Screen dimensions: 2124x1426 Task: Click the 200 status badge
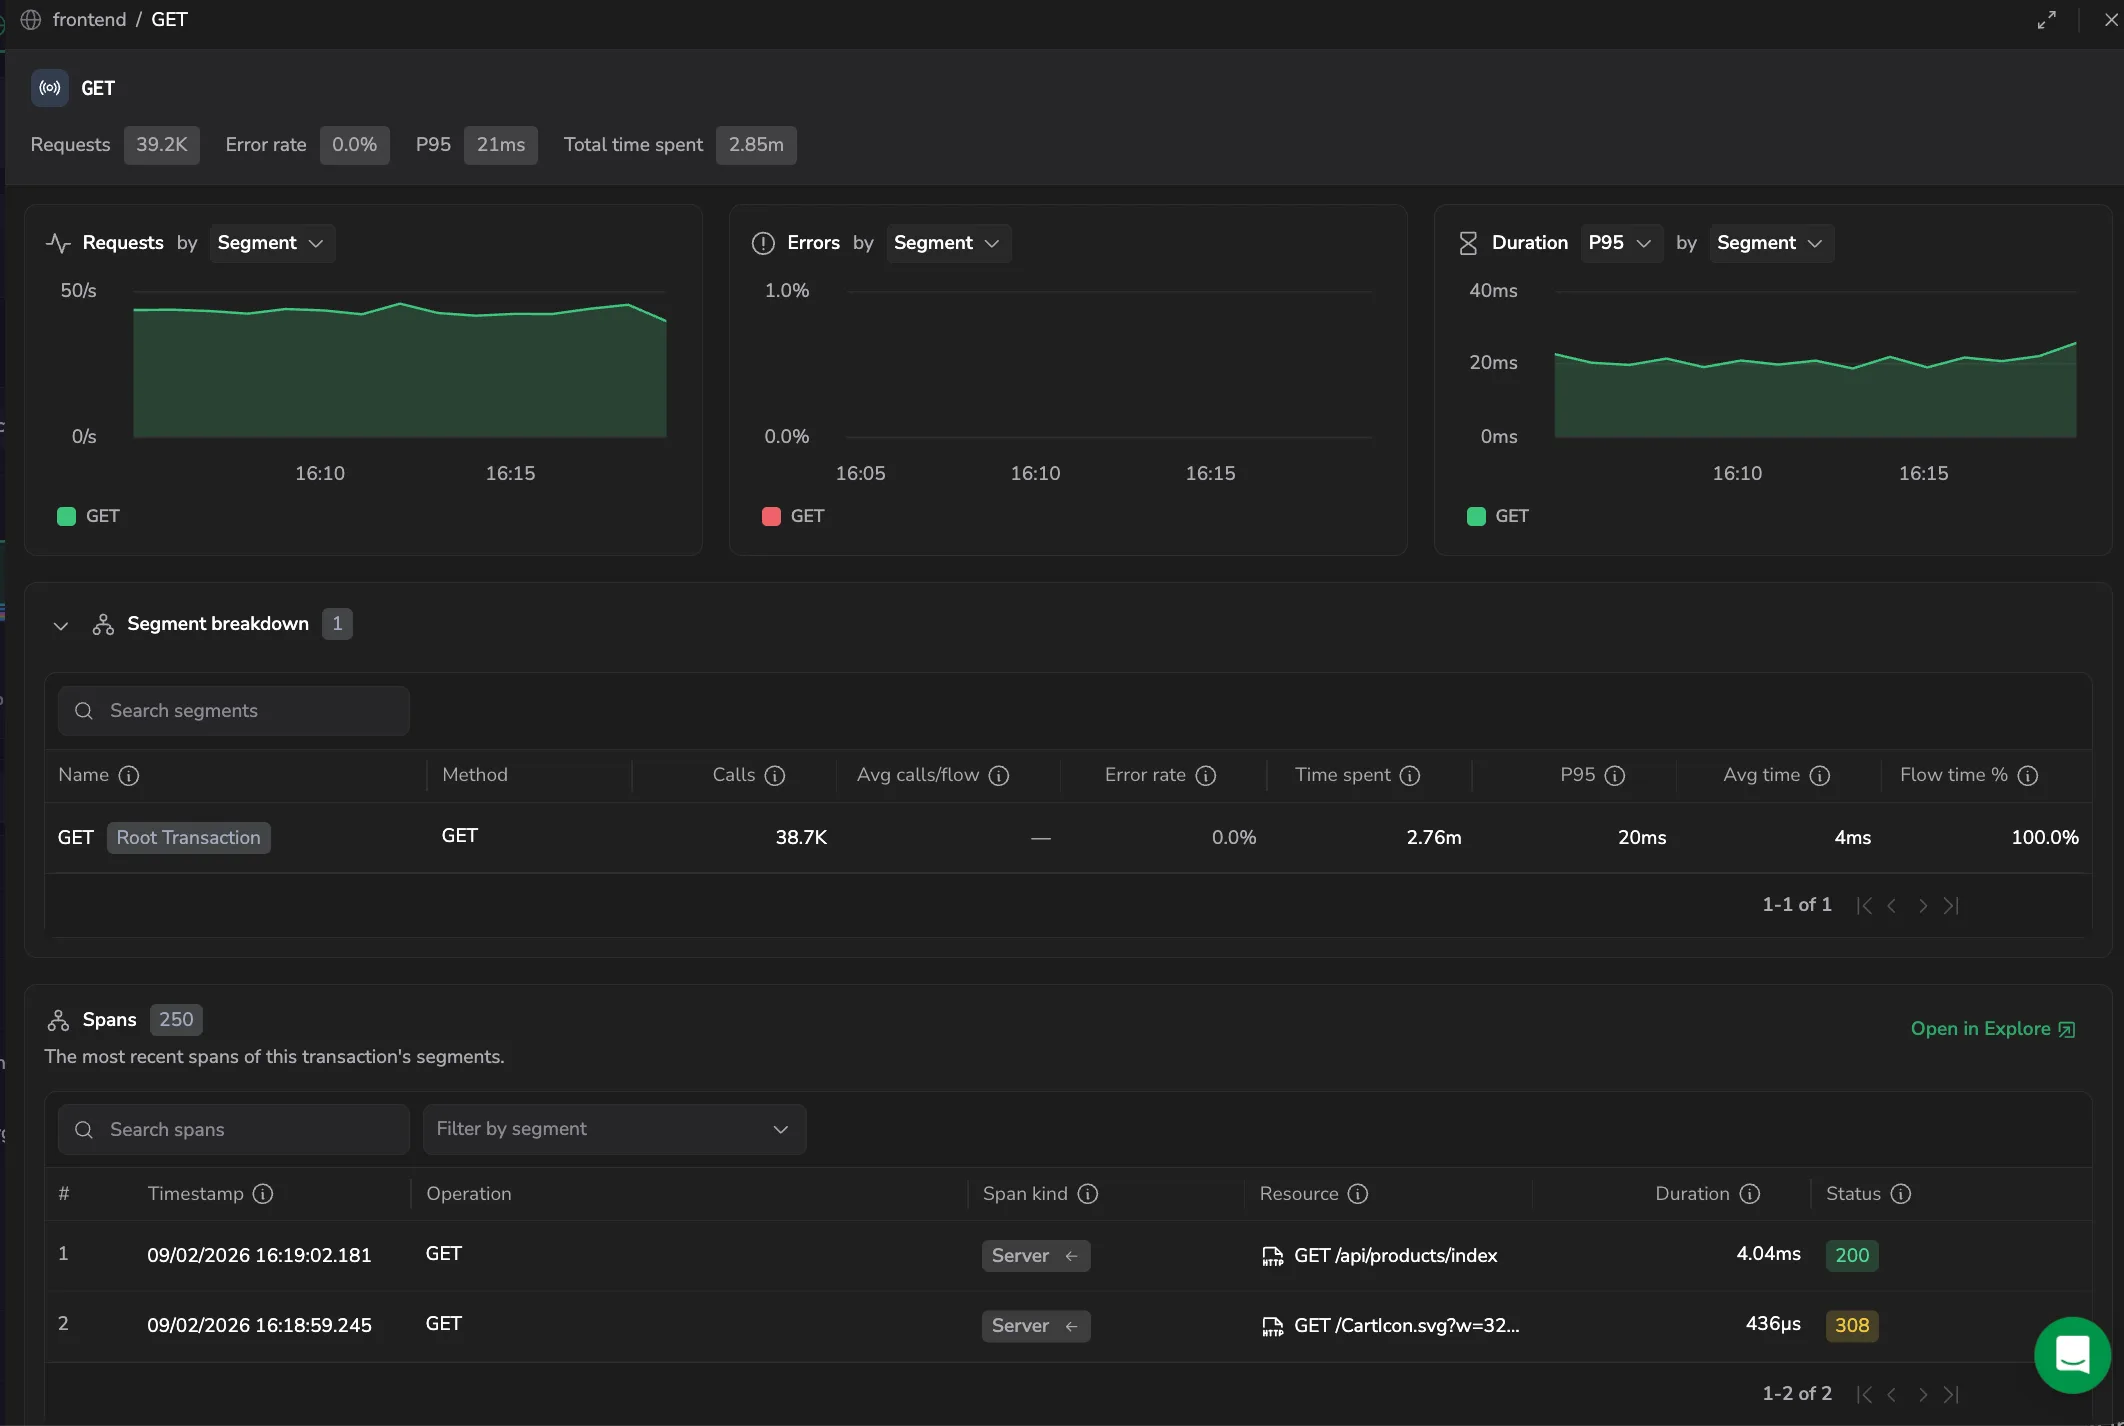coord(1852,1256)
